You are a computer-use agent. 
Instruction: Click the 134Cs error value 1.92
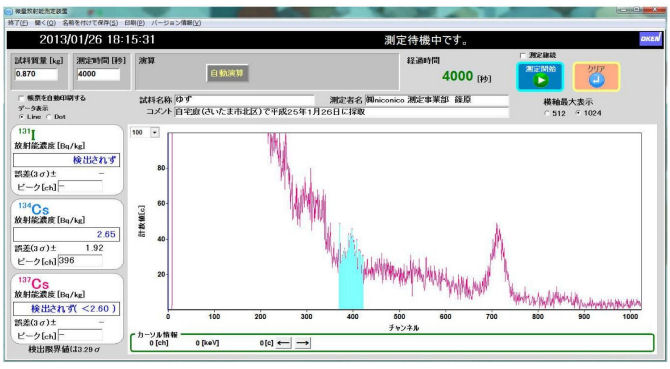pos(94,248)
